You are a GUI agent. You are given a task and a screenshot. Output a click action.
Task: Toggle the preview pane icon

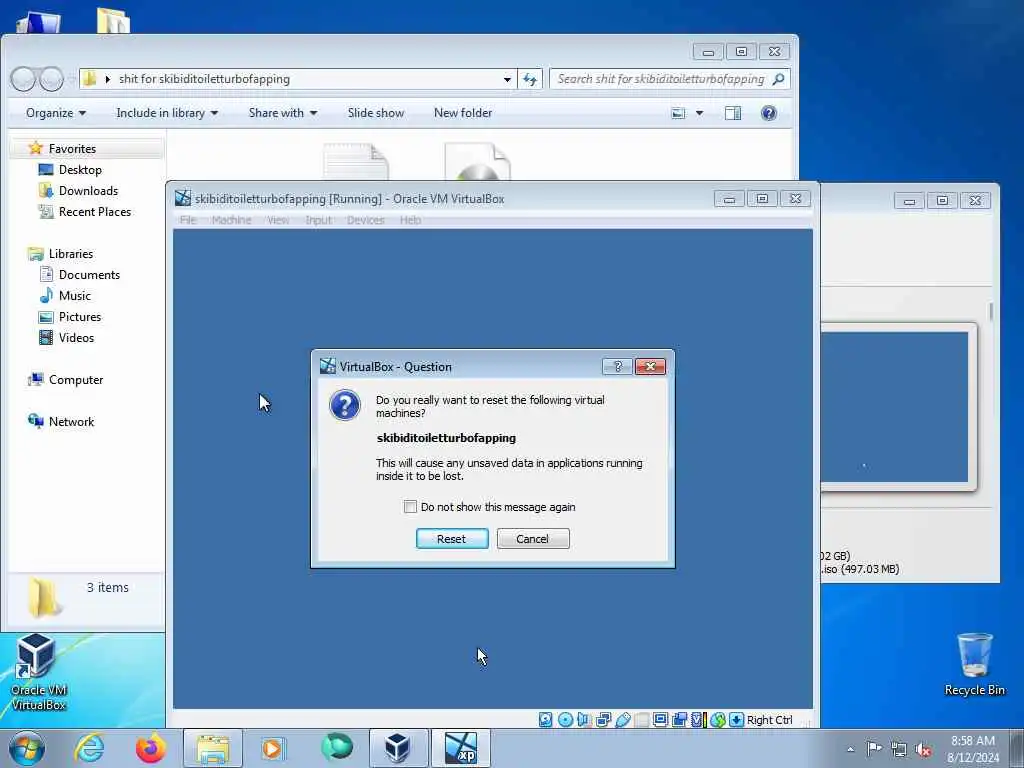coord(733,113)
